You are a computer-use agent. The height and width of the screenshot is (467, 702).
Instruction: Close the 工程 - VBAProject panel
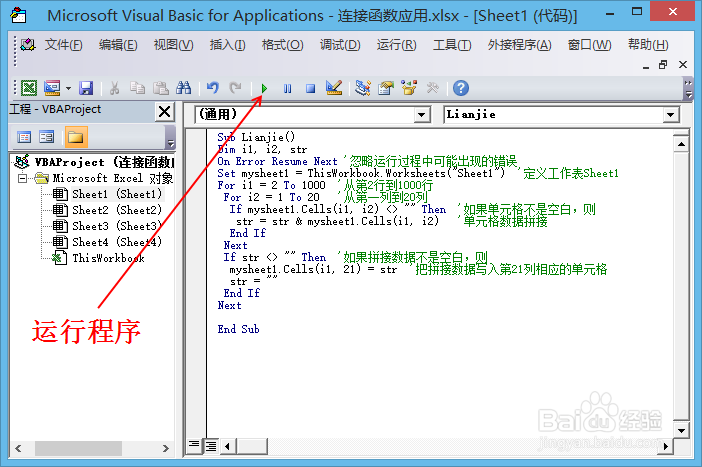[165, 111]
